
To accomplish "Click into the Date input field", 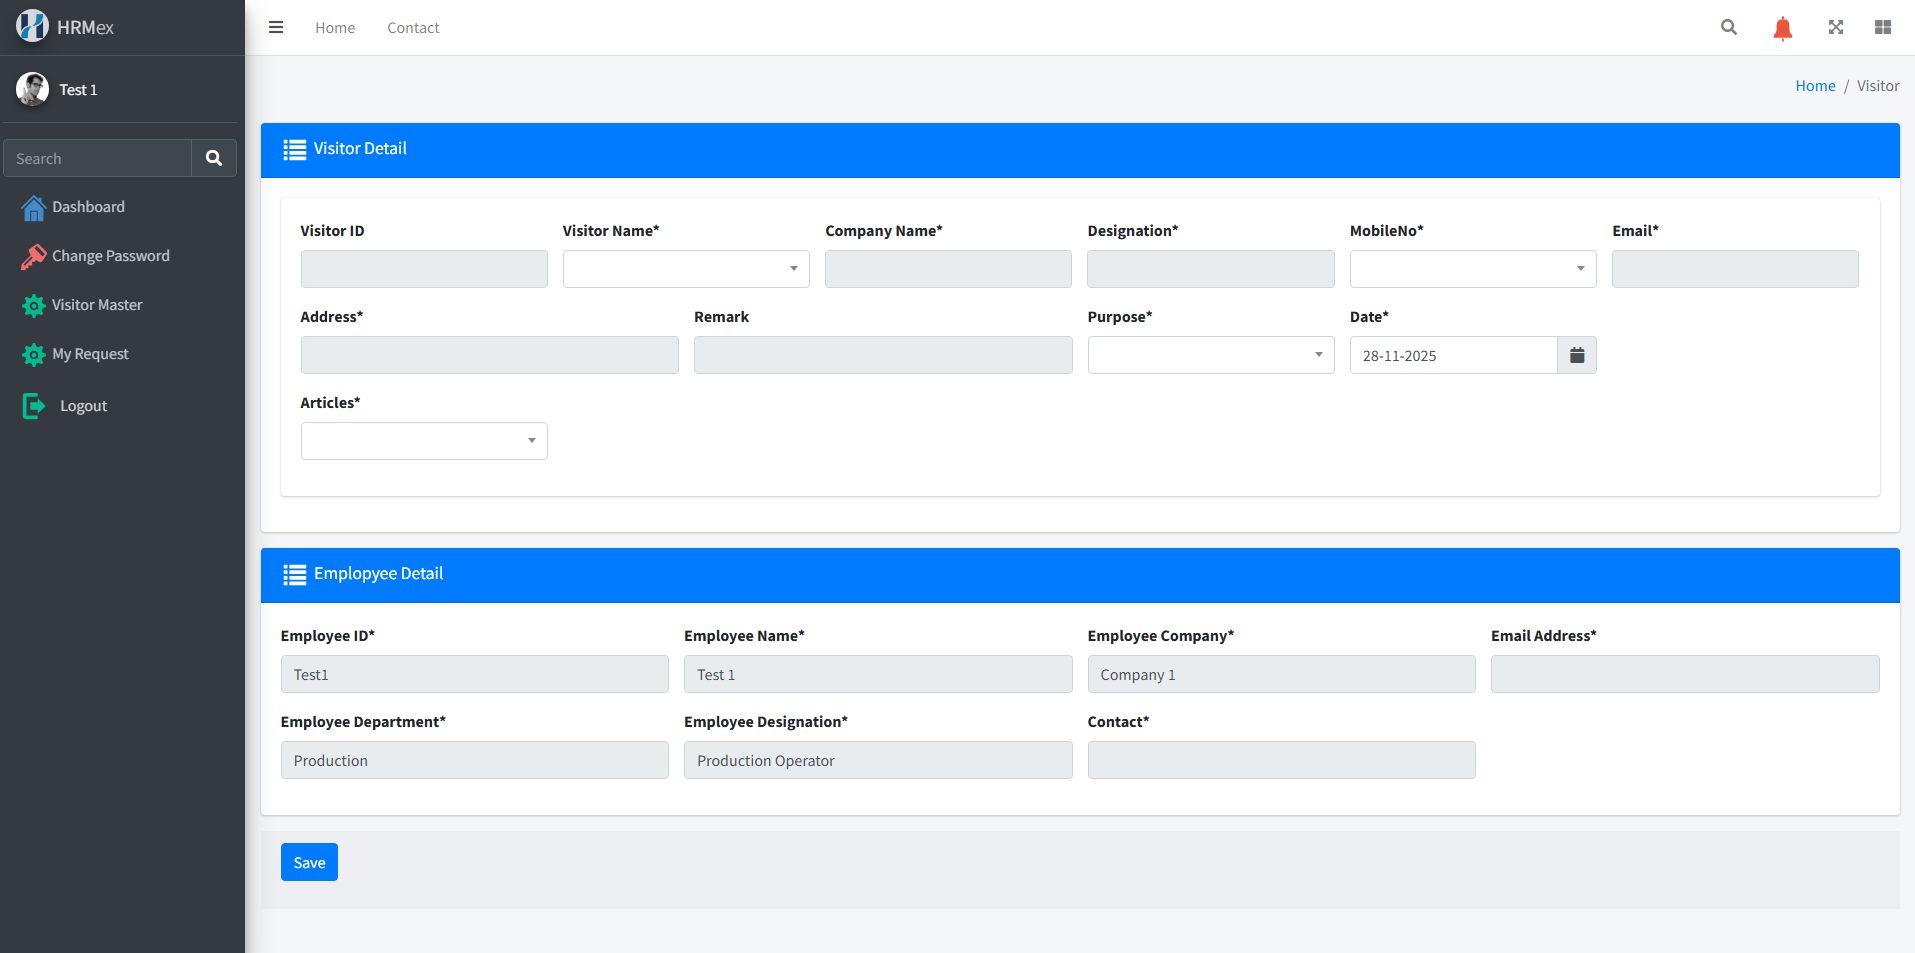I will (1453, 355).
